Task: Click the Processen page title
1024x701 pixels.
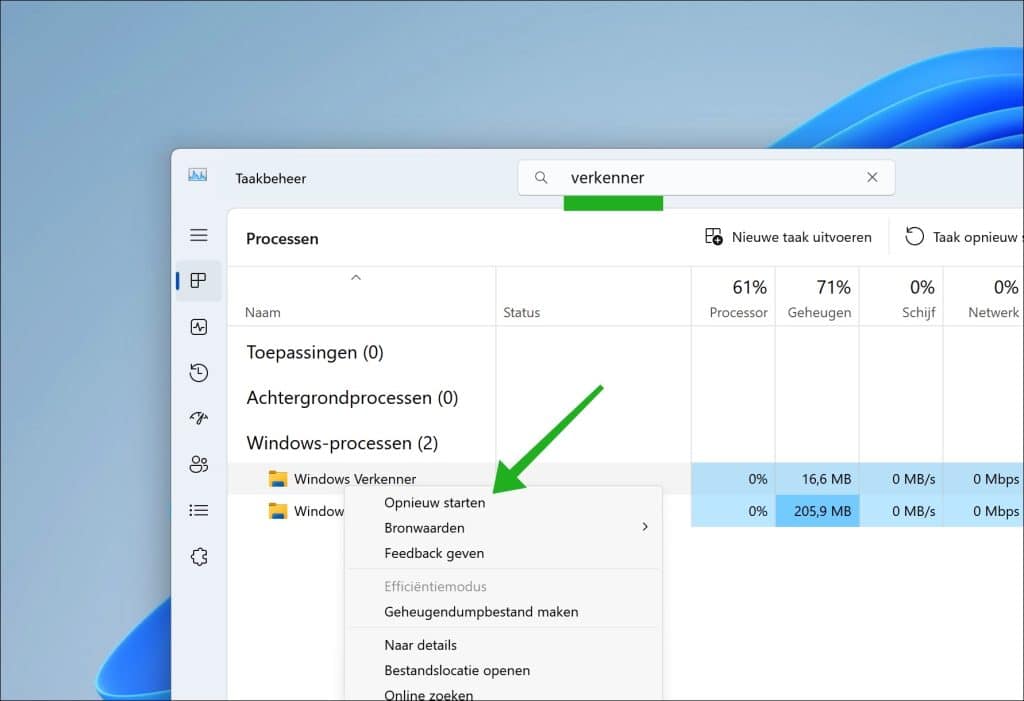Action: (282, 239)
